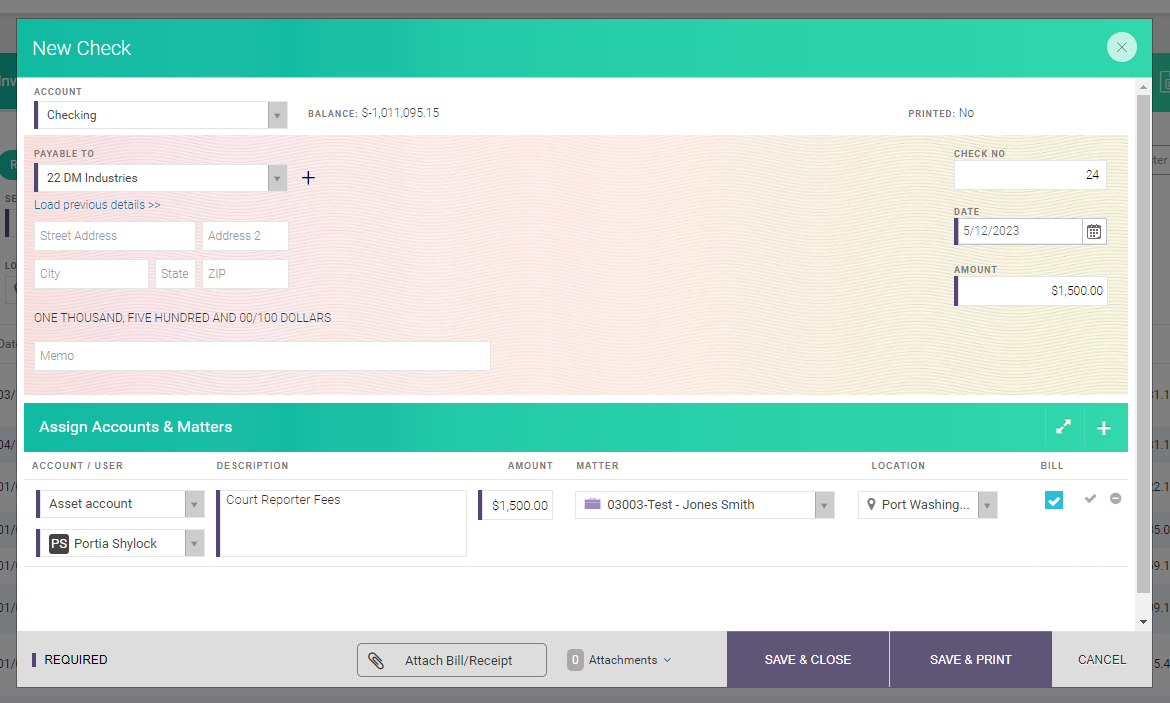1170x703 pixels.
Task: Click the paperclip icon on Attach Bill/Receipt
Action: (376, 660)
